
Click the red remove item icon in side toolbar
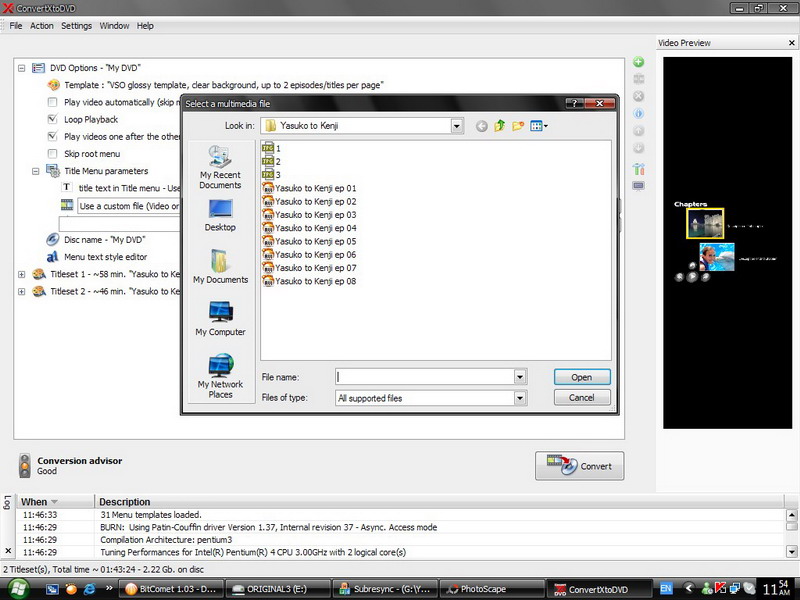pos(638,96)
